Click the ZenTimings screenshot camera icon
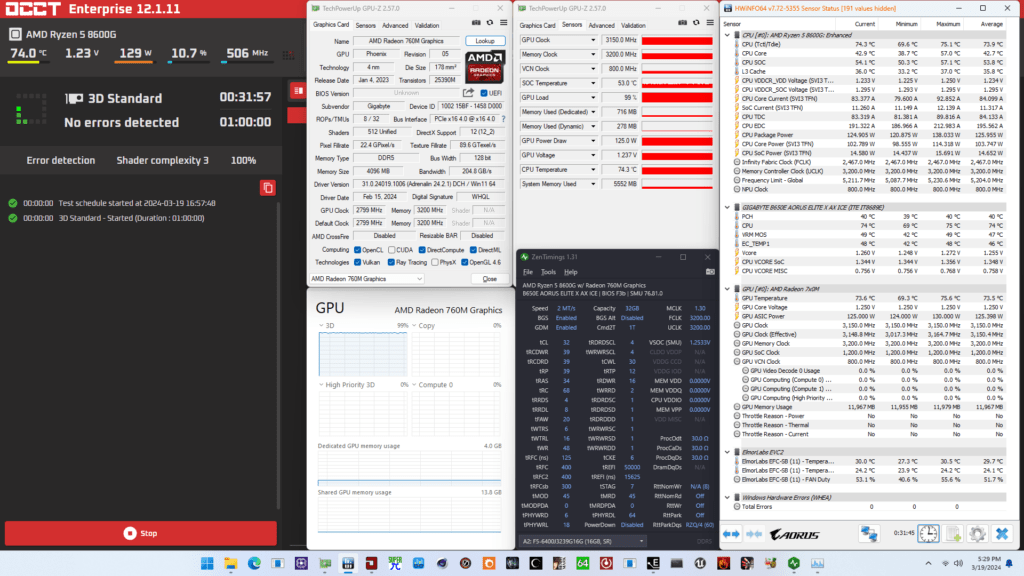The image size is (1024, 576). click(x=710, y=272)
